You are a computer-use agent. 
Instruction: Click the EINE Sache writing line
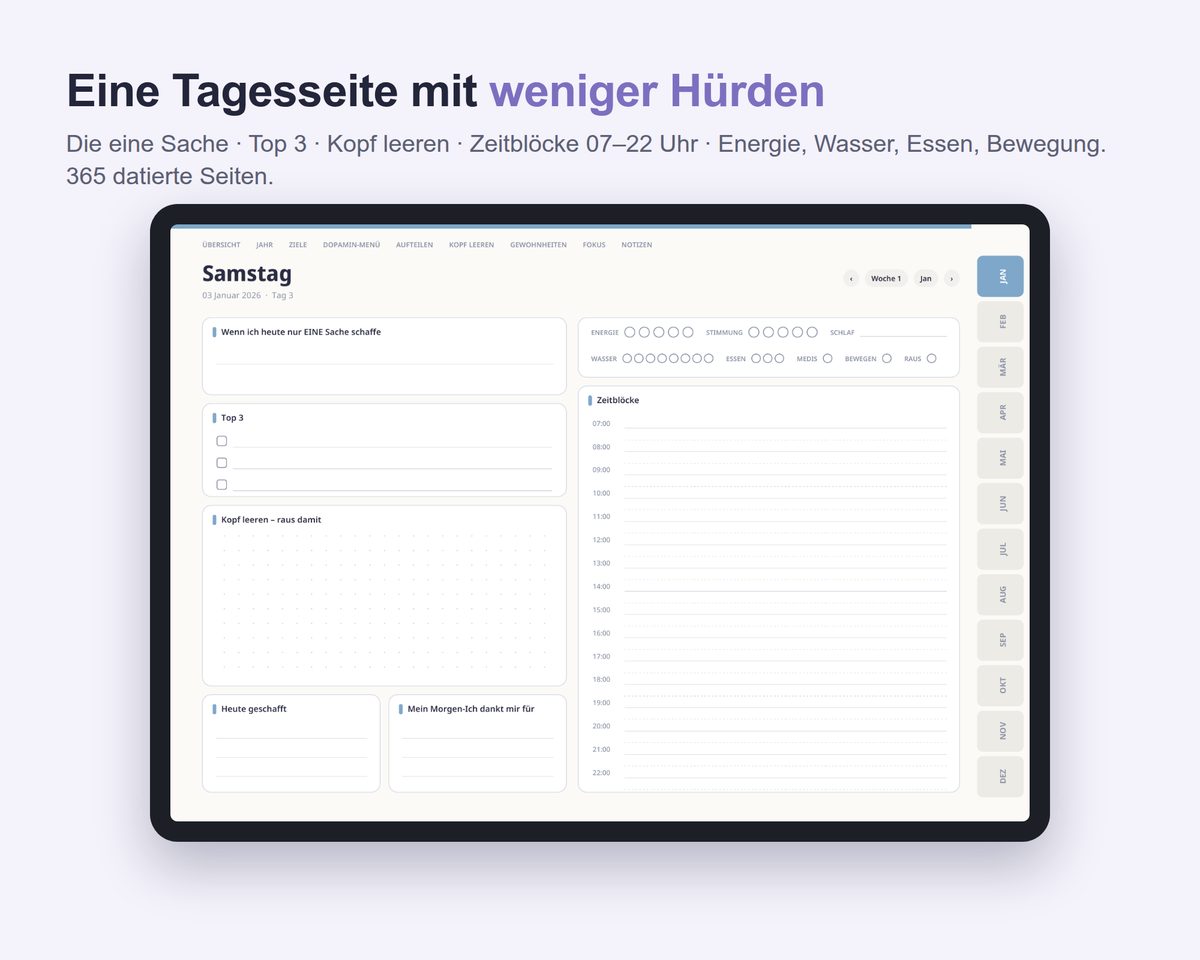click(385, 364)
